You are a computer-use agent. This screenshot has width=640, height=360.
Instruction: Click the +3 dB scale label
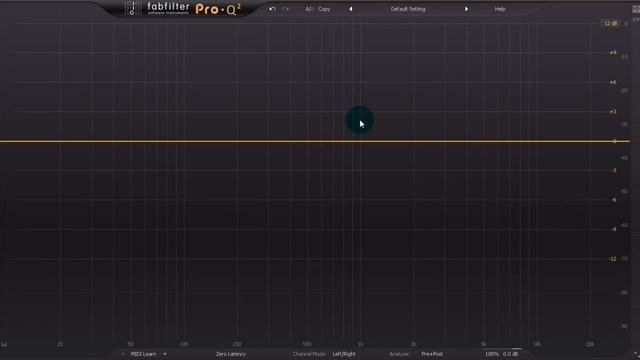pos(613,111)
